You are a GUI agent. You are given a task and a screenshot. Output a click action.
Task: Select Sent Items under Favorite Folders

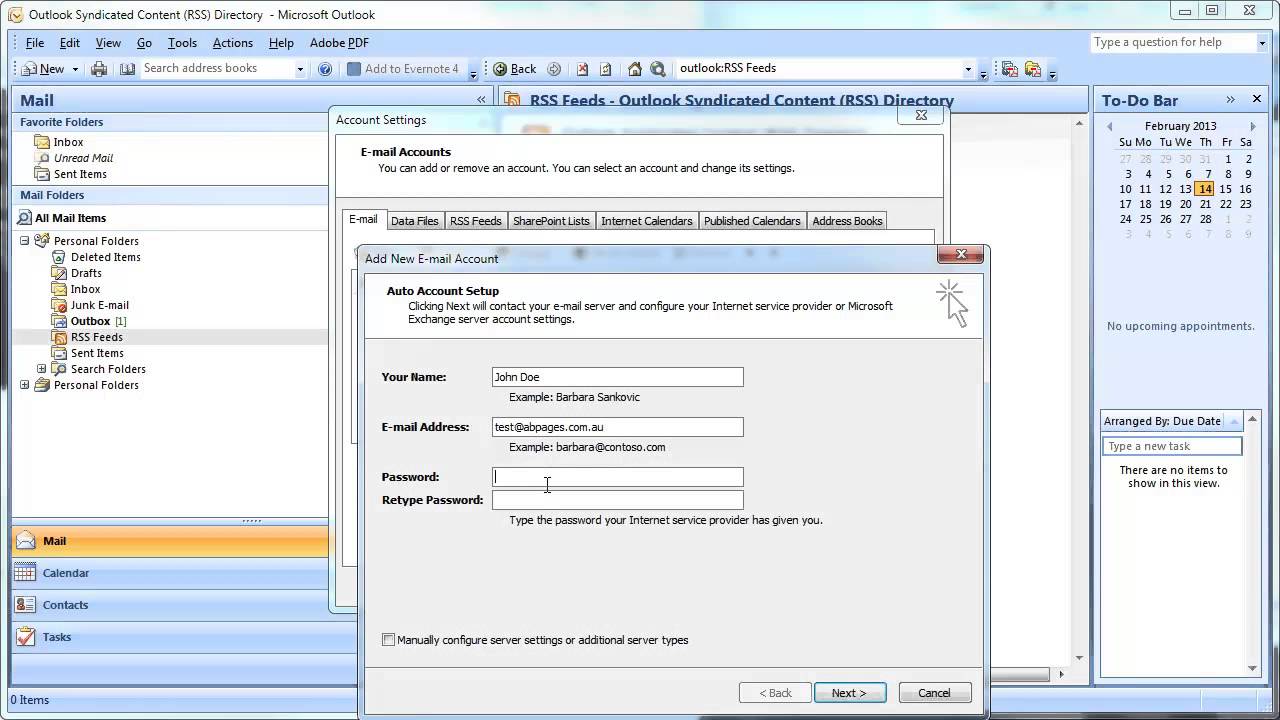click(x=80, y=174)
